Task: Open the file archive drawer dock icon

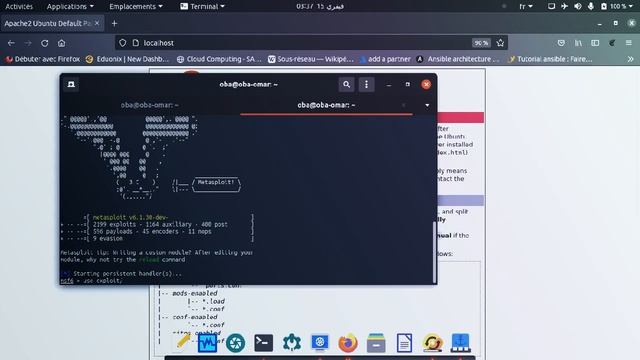Action: (x=376, y=343)
